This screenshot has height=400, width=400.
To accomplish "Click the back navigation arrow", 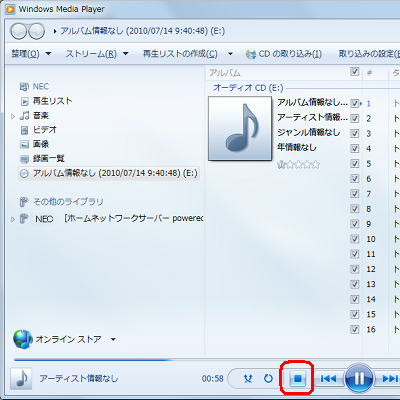I will [x=19, y=31].
